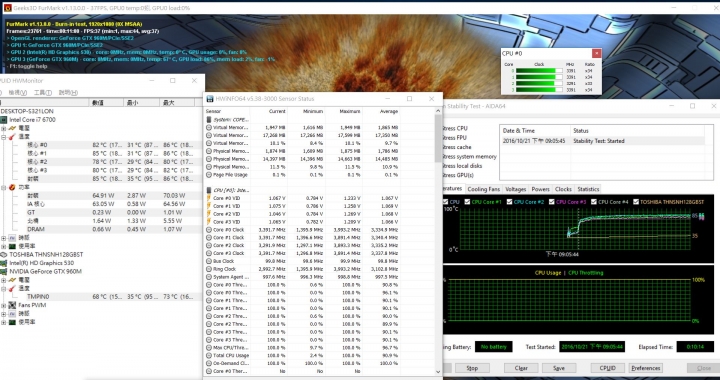The width and height of the screenshot is (720, 380).
Task: Switch to the Cooling Fans tab
Action: point(484,189)
